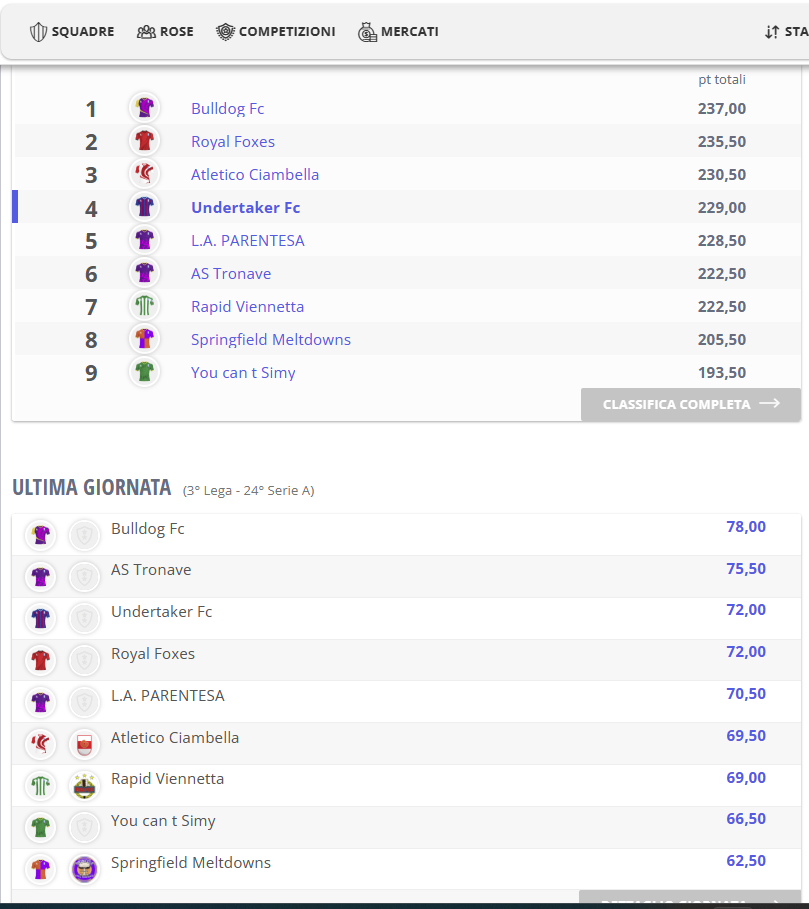809x909 pixels.
Task: Open the Competizioni menu
Action: click(x=276, y=31)
